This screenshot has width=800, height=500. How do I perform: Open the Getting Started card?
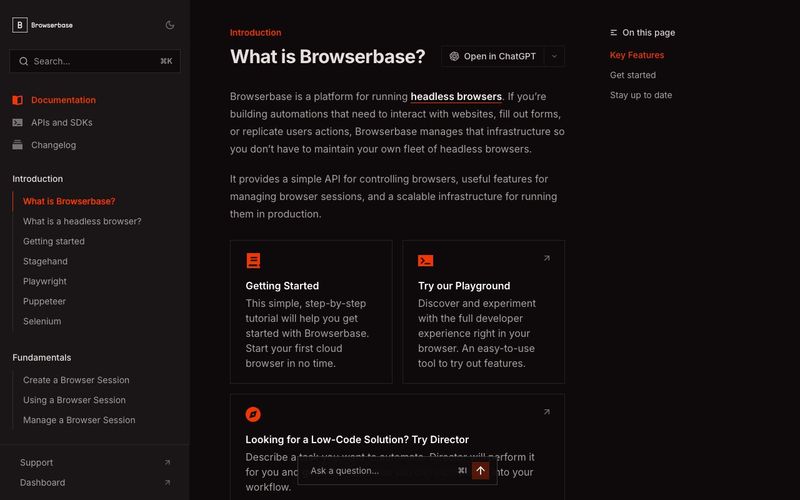[x=311, y=312]
